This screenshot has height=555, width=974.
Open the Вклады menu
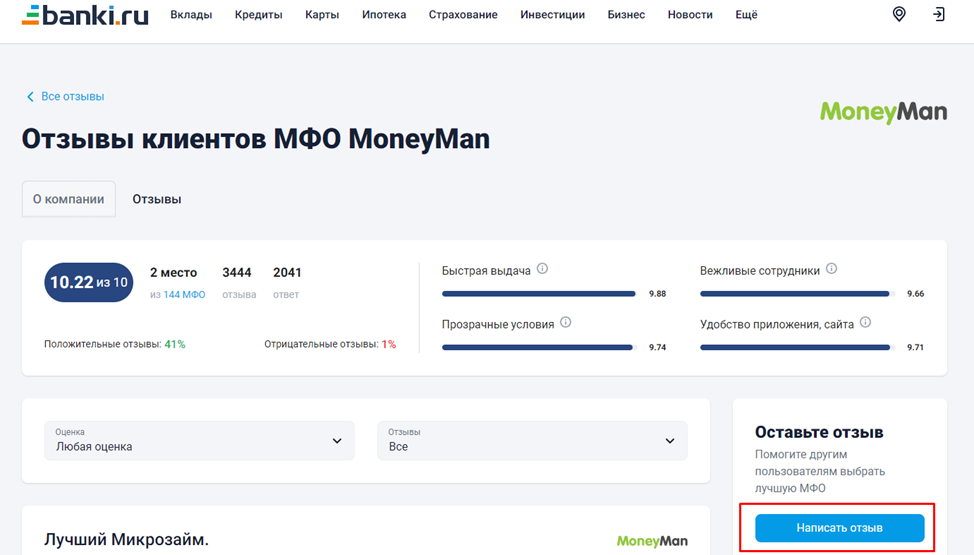(x=191, y=14)
